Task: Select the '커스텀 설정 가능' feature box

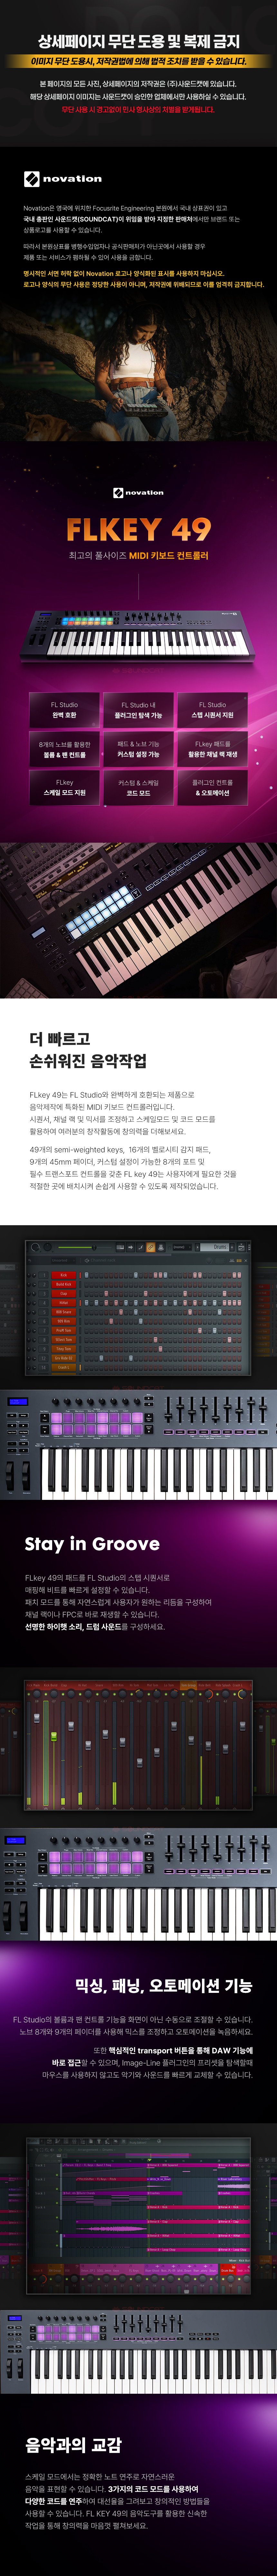Action: [x=138, y=749]
